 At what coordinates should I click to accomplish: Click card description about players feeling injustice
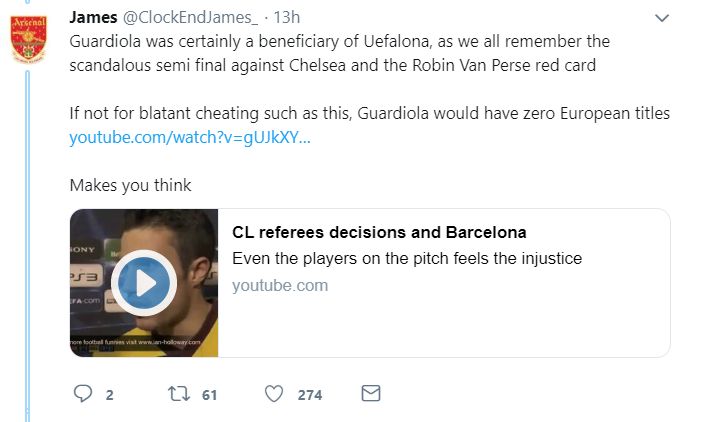click(x=407, y=259)
